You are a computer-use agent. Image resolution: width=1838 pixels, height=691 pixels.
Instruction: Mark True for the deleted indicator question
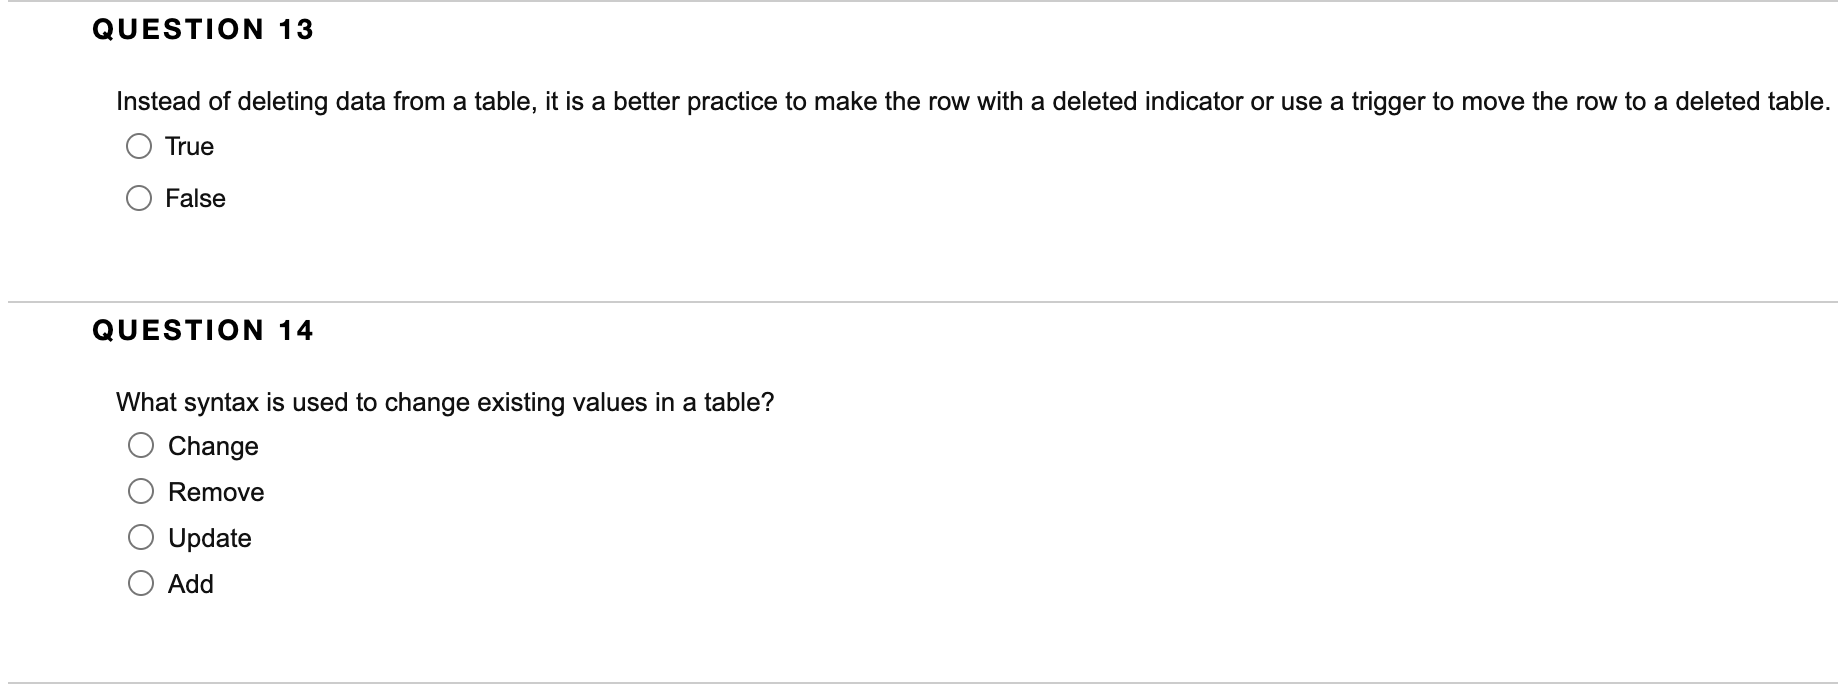coord(140,146)
